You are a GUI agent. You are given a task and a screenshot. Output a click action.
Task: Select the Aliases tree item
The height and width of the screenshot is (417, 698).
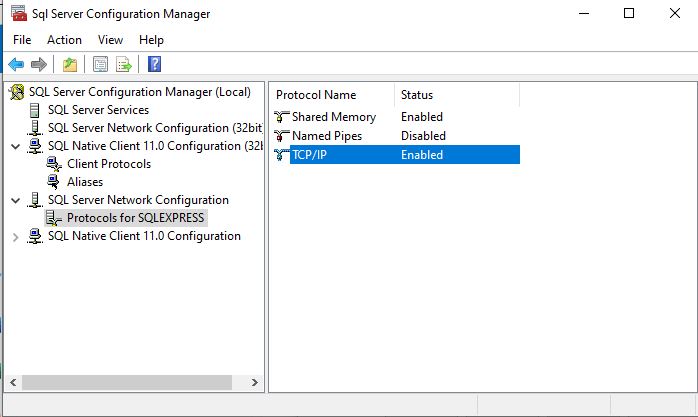85,182
